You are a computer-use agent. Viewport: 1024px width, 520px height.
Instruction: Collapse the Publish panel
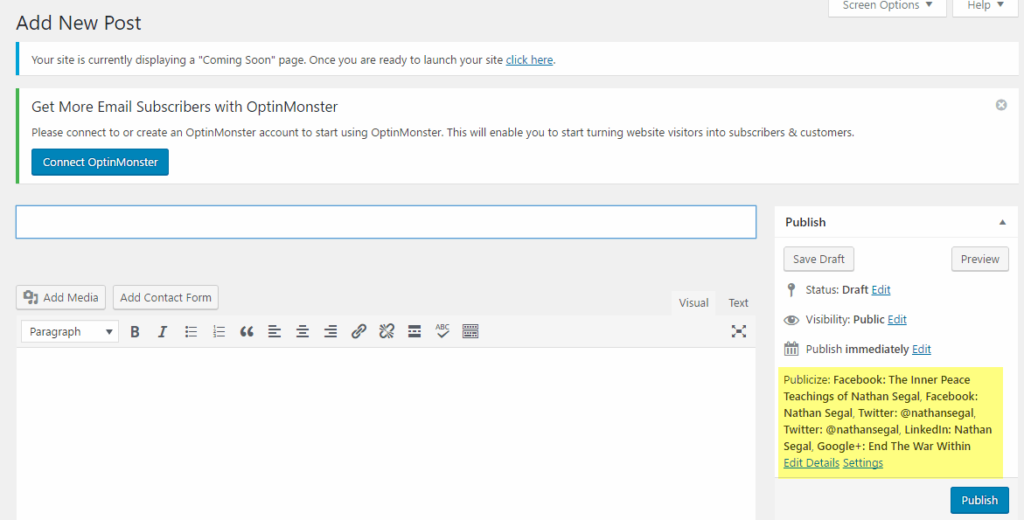click(1002, 223)
